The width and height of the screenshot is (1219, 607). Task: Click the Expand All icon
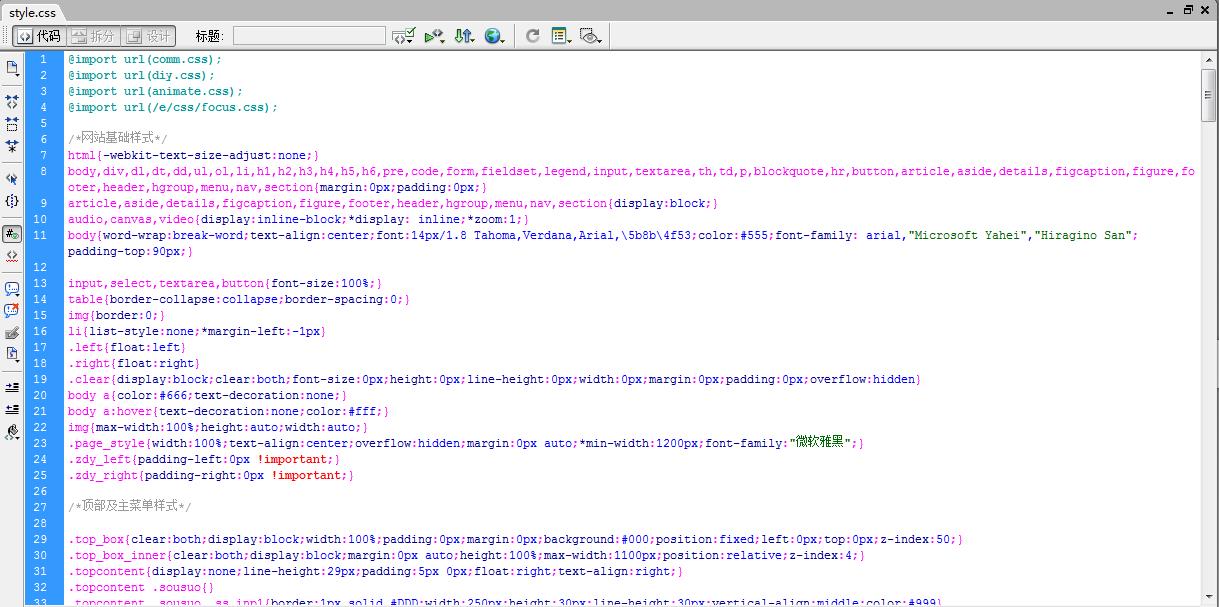(12, 146)
